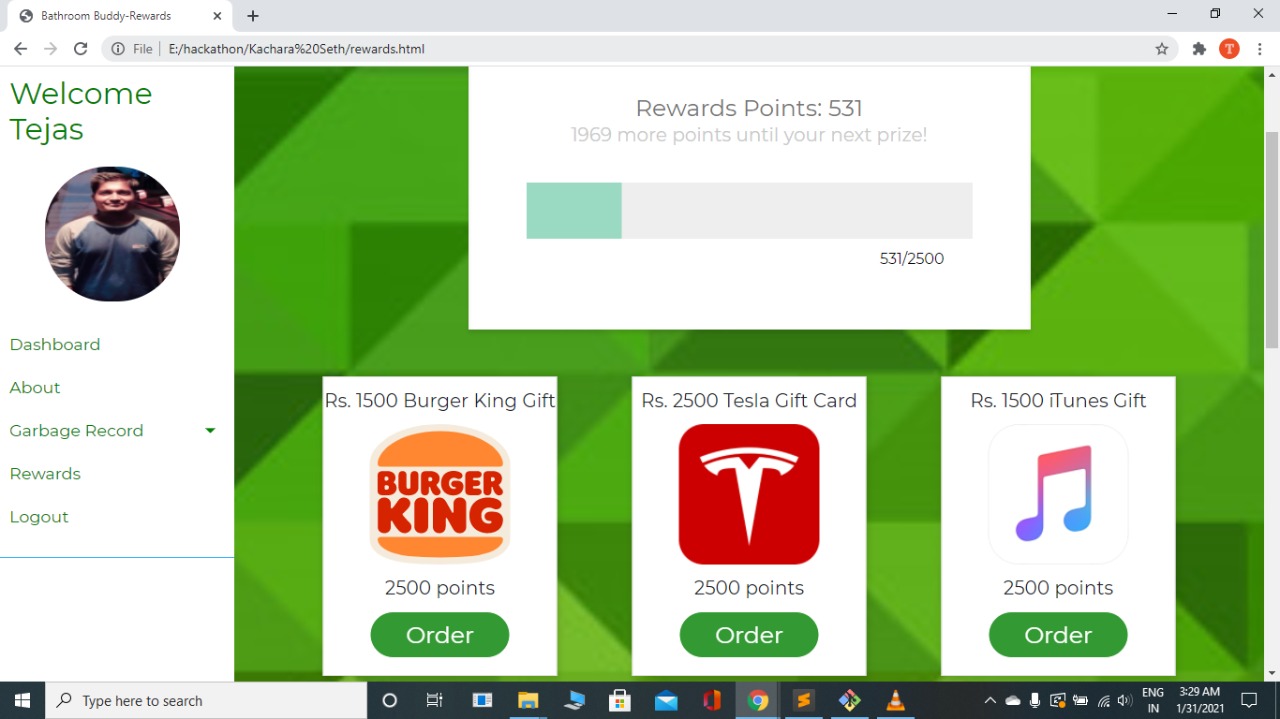Bookmark this page with the star icon
Screen dimensions: 1280x719
pyautogui.click(x=1162, y=49)
